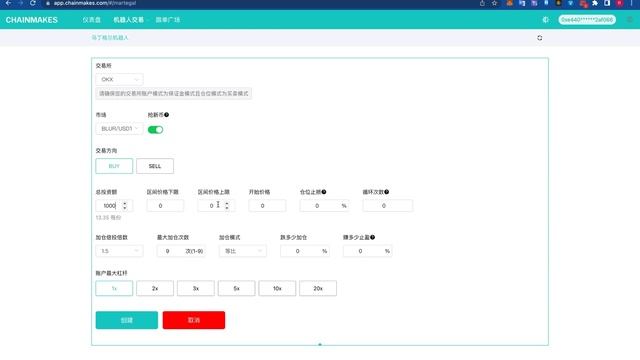Select 20x account leverage

pos(318,289)
